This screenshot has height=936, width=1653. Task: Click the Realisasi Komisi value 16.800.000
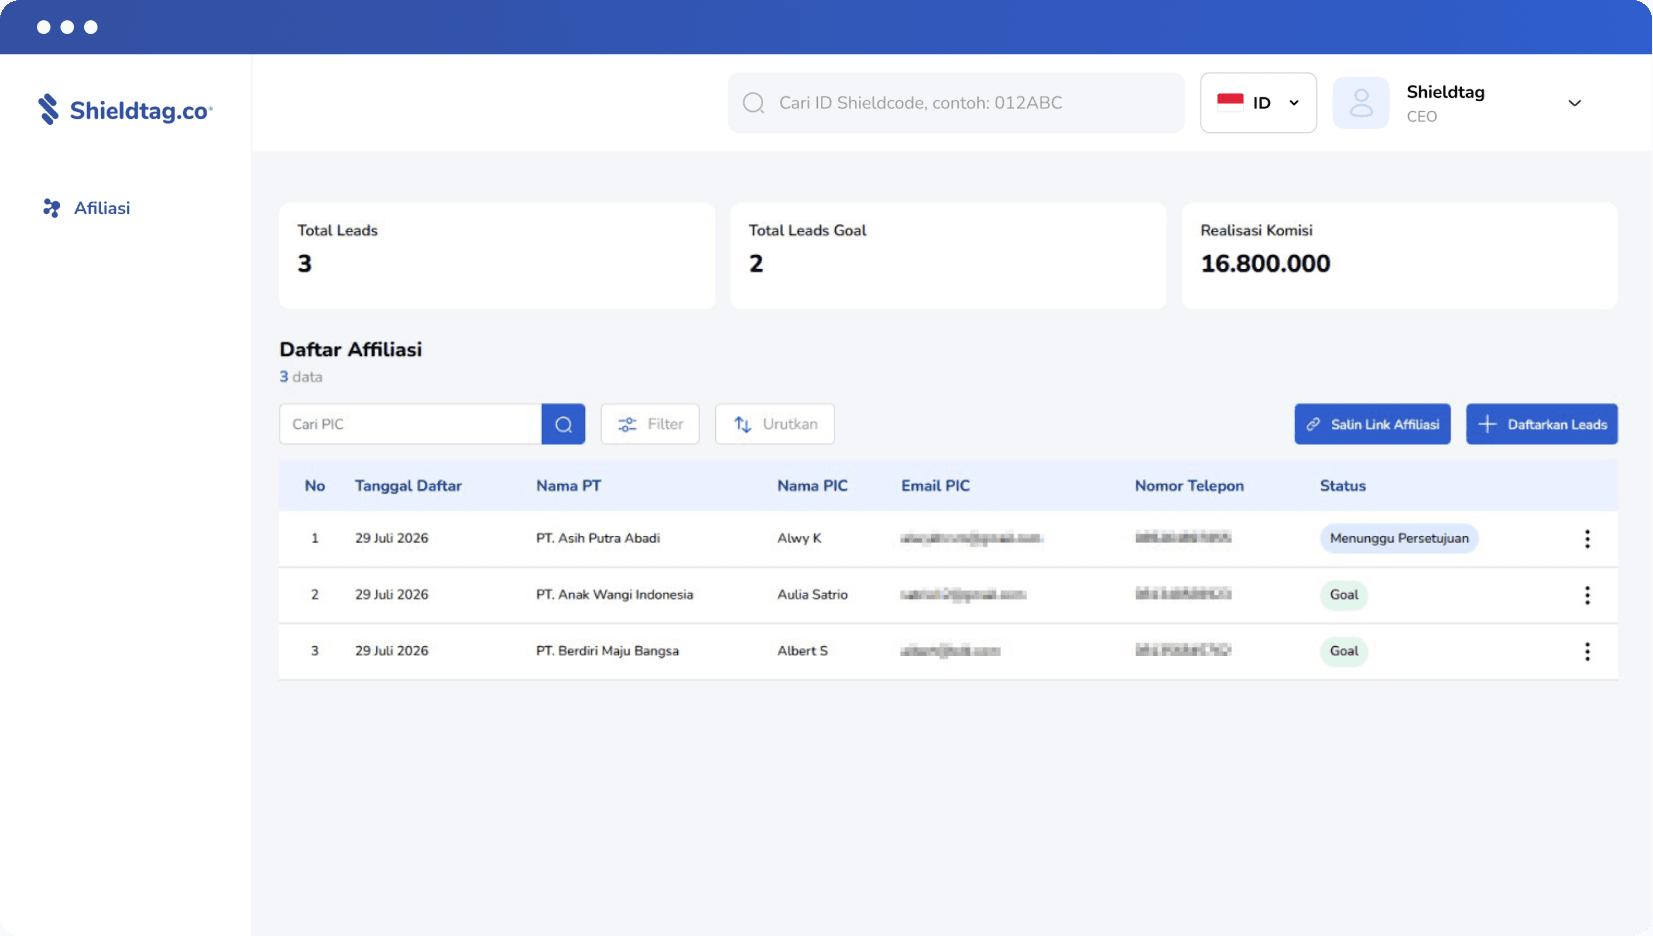[x=1265, y=264]
